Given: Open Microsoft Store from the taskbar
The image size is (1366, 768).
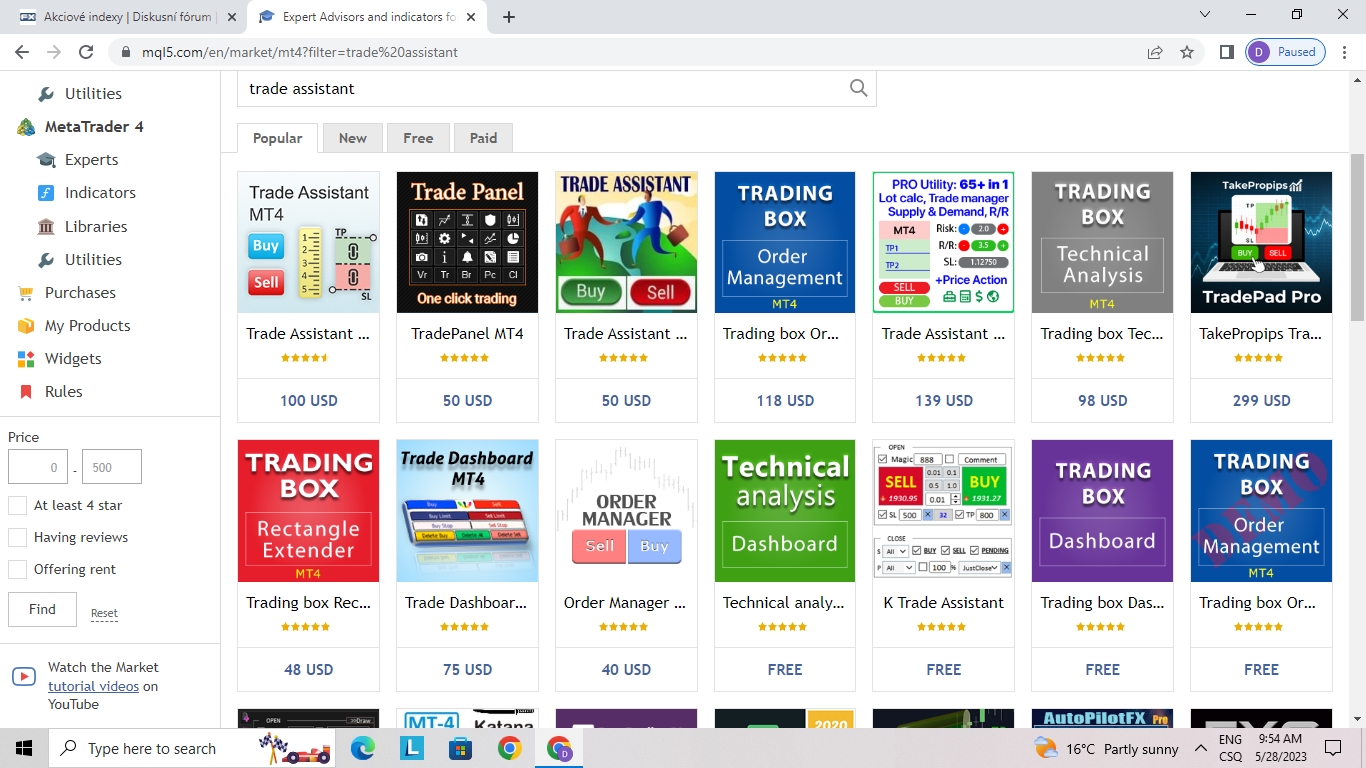Looking at the screenshot, I should [x=460, y=748].
